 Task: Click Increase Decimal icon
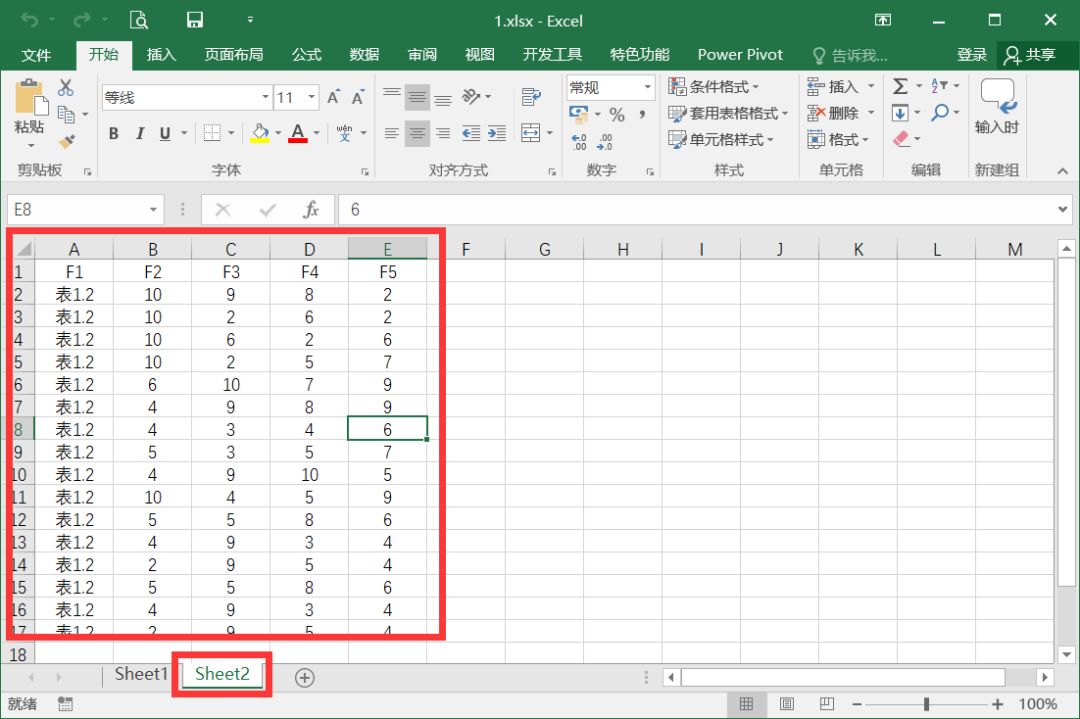[579, 142]
